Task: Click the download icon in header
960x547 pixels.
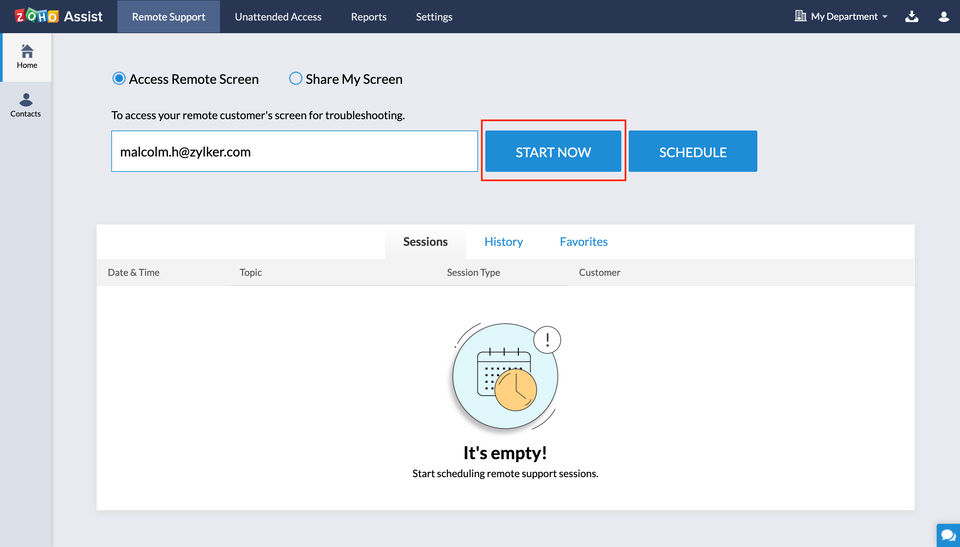Action: click(x=912, y=17)
